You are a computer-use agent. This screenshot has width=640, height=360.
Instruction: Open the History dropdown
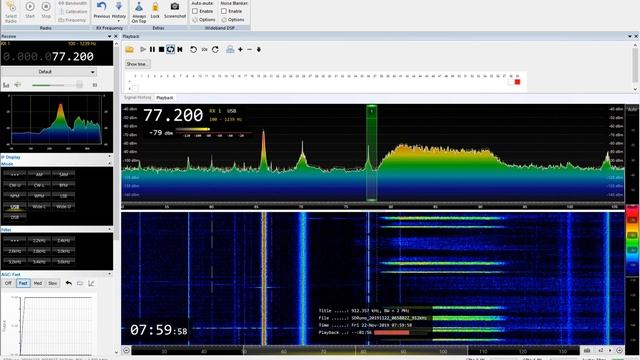[x=119, y=11]
